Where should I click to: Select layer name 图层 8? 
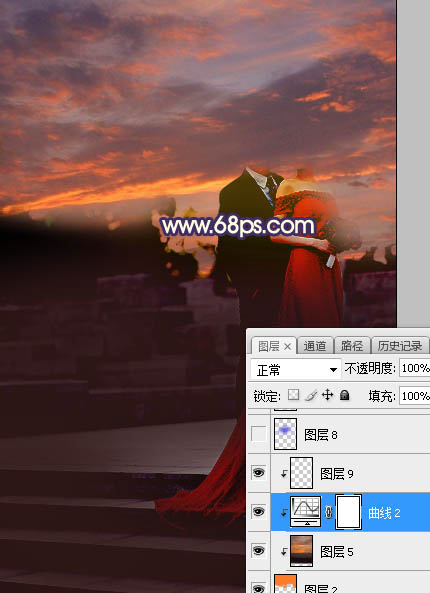(321, 435)
